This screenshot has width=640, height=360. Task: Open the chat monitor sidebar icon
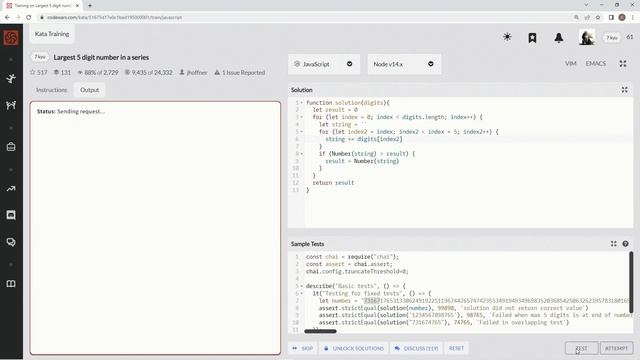tap(11, 215)
